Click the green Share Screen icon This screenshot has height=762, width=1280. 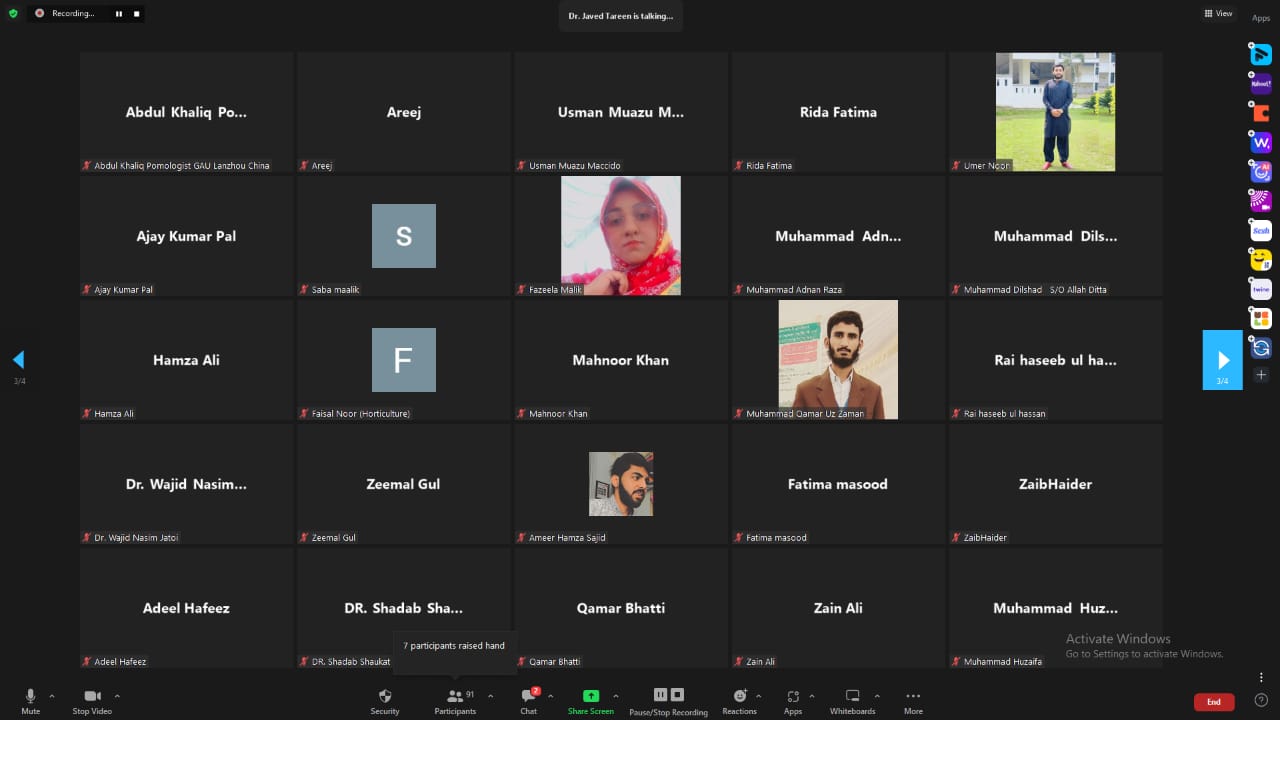[590, 696]
